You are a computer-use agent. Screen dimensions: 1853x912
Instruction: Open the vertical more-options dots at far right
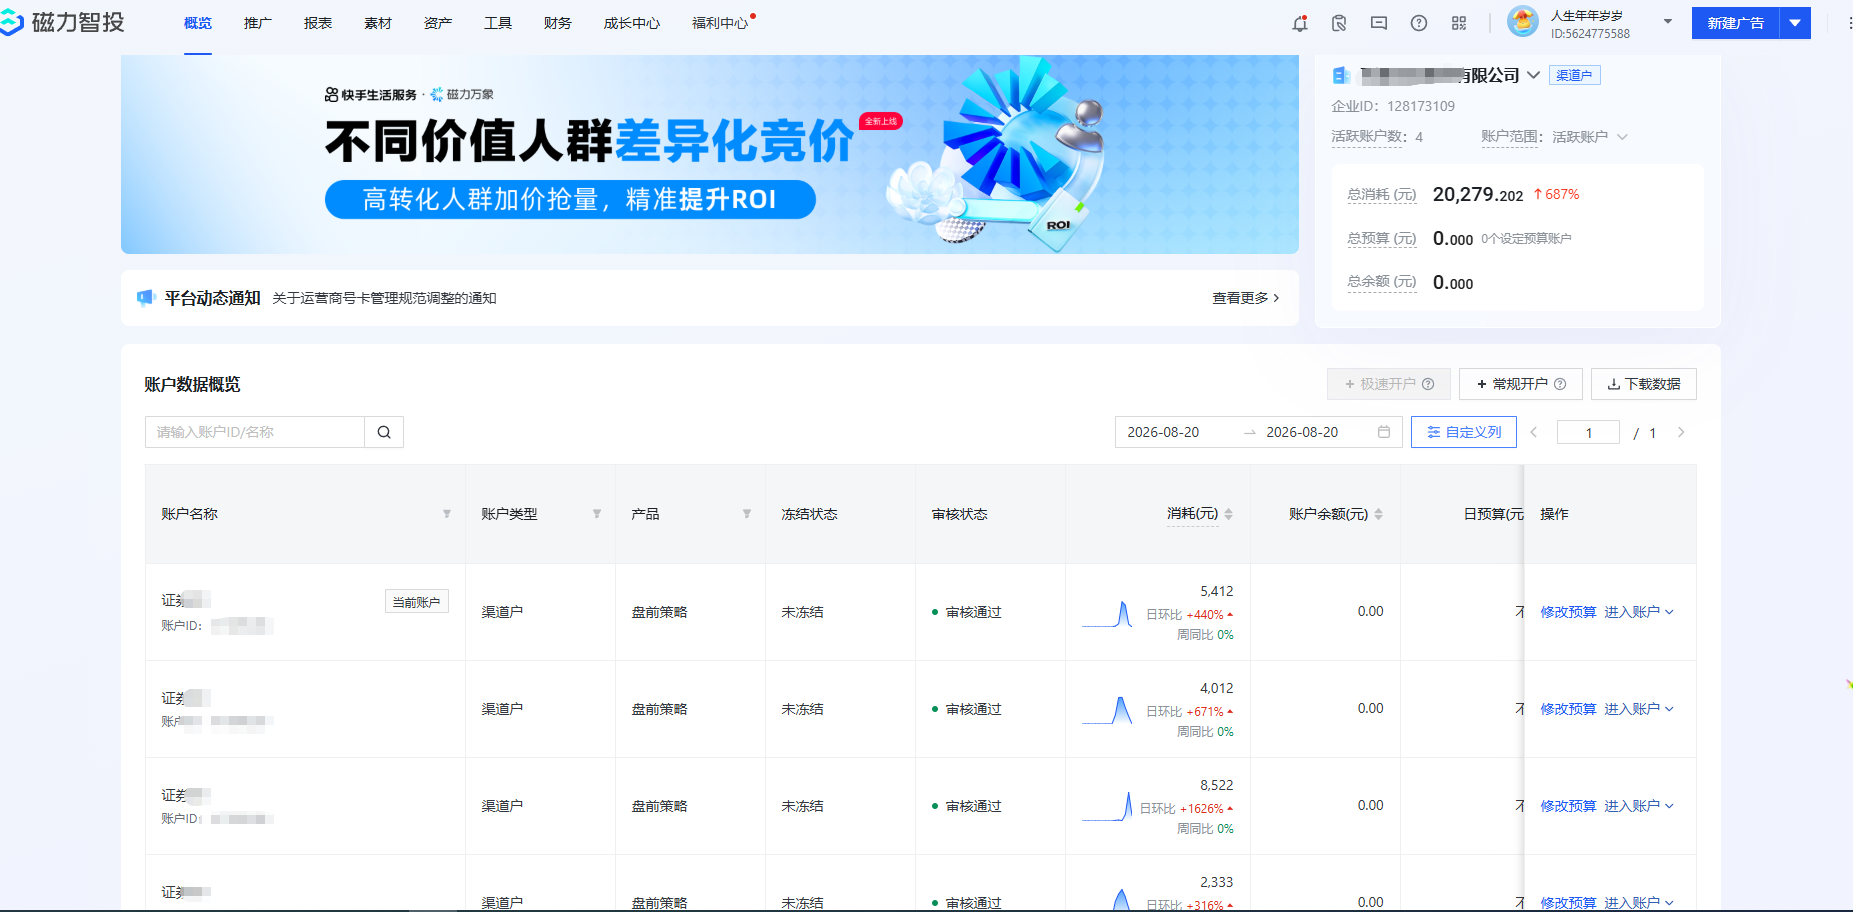tap(1848, 23)
